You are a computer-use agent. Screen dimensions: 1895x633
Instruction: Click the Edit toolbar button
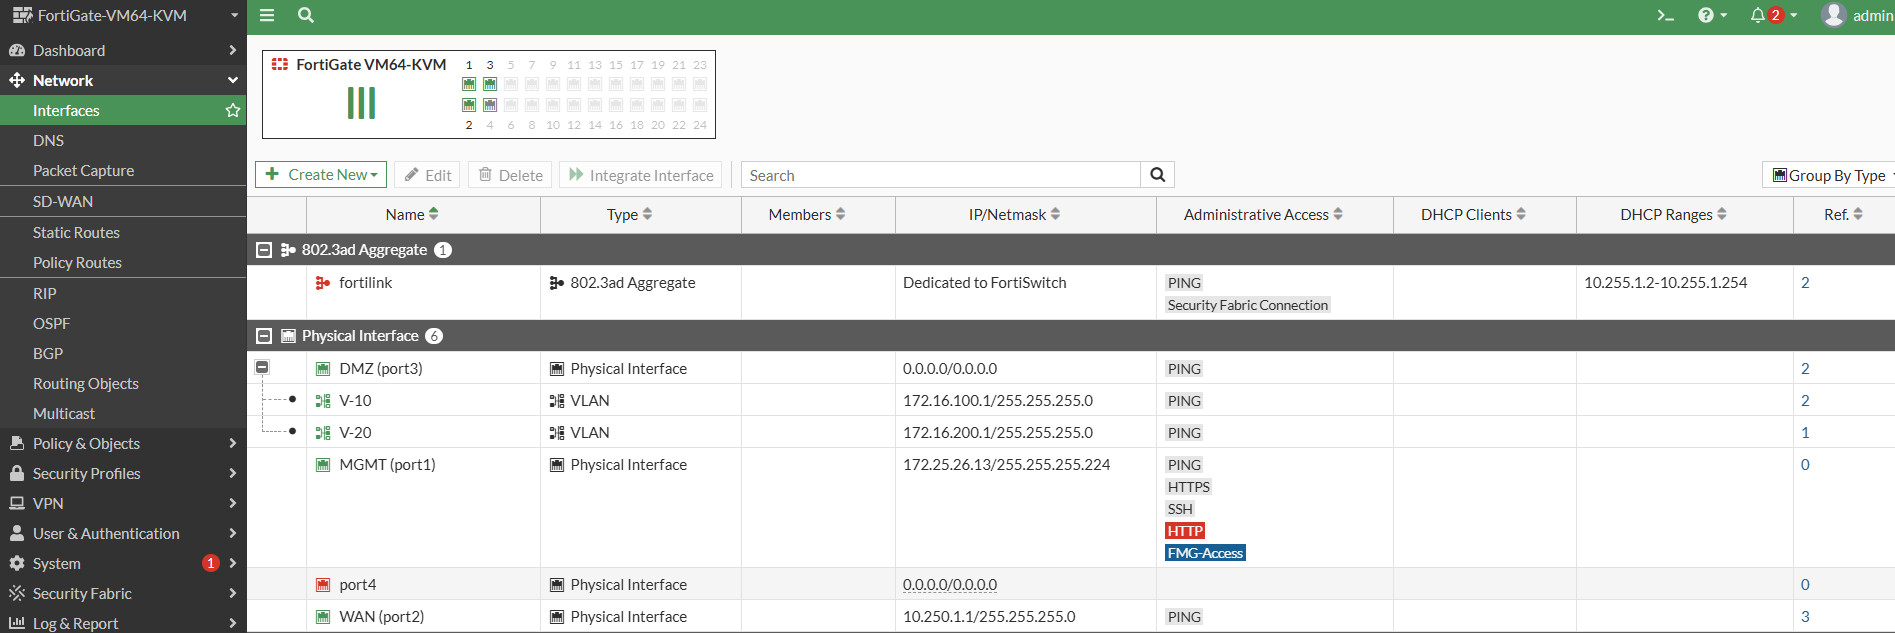(428, 175)
